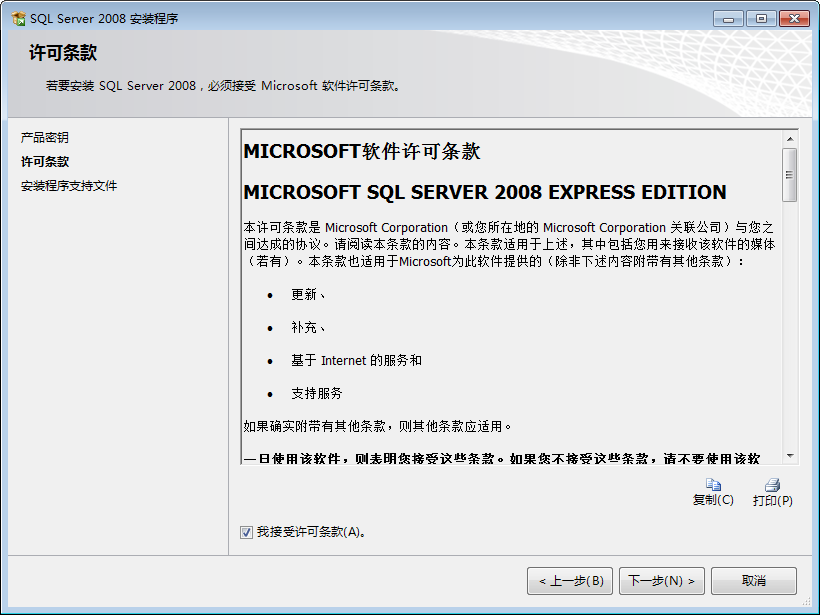Select 产品密钥 step in the sidebar

(44, 138)
